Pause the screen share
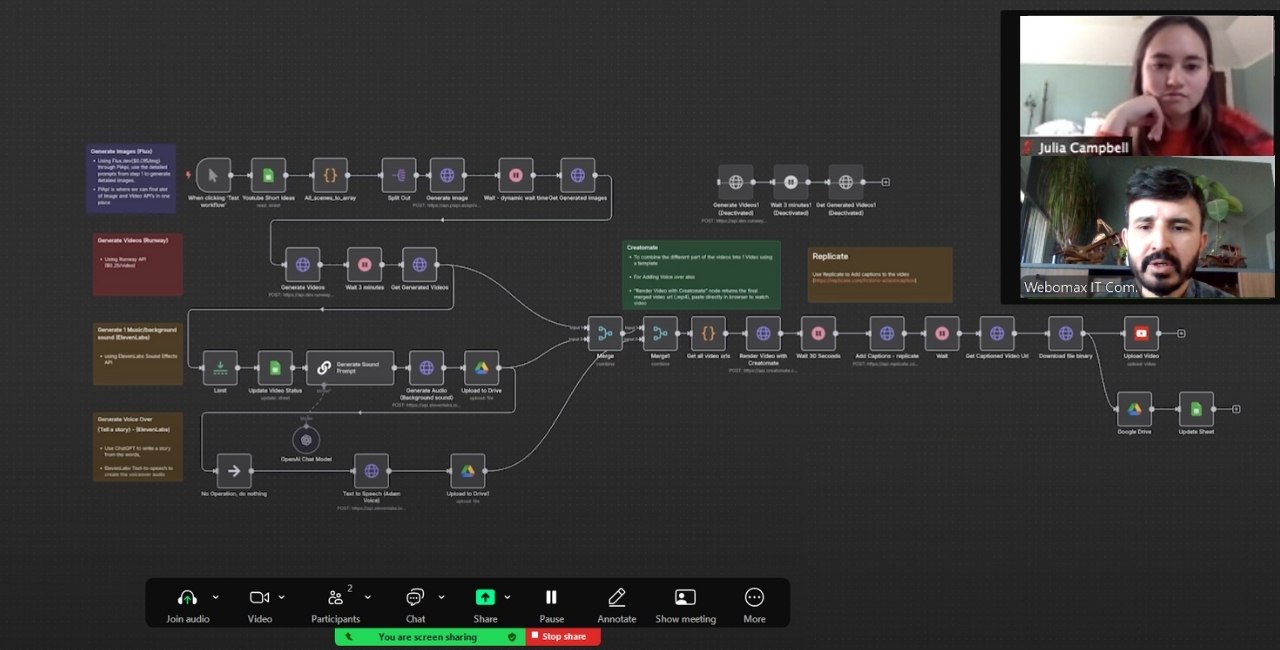Image resolution: width=1280 pixels, height=650 pixels. click(551, 597)
